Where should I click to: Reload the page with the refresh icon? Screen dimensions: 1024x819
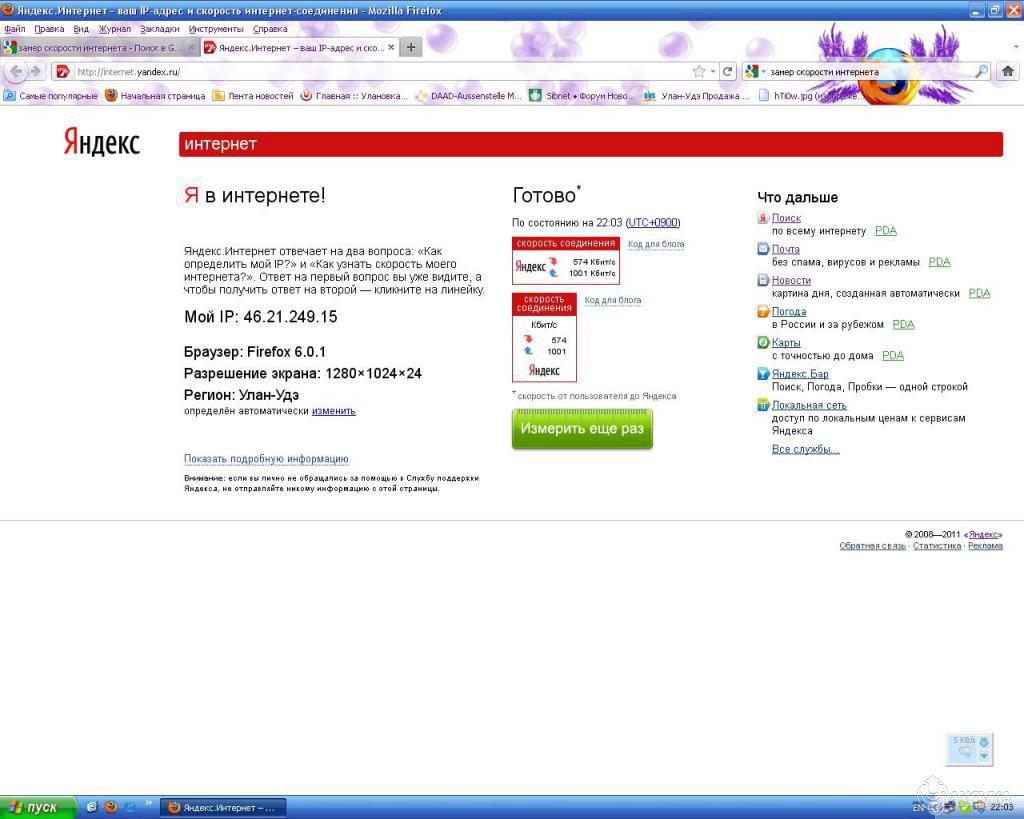pyautogui.click(x=728, y=71)
